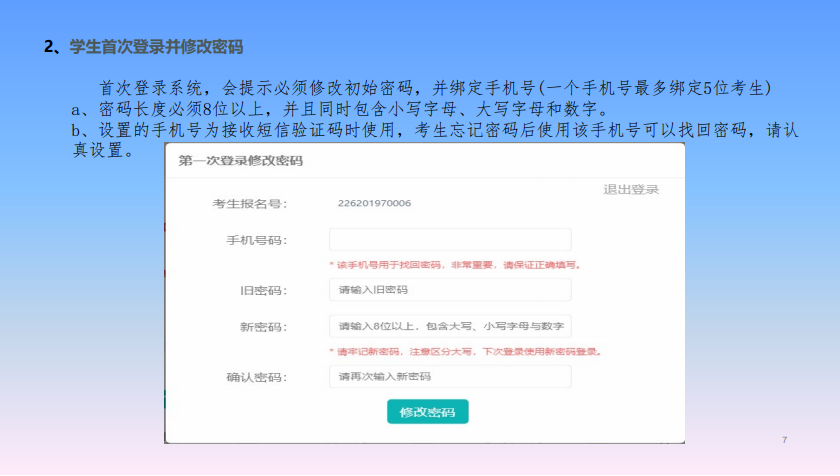Screen dimensions: 840x476
Task: Click the dialog title 第一次登录修改密码
Action: [x=240, y=160]
